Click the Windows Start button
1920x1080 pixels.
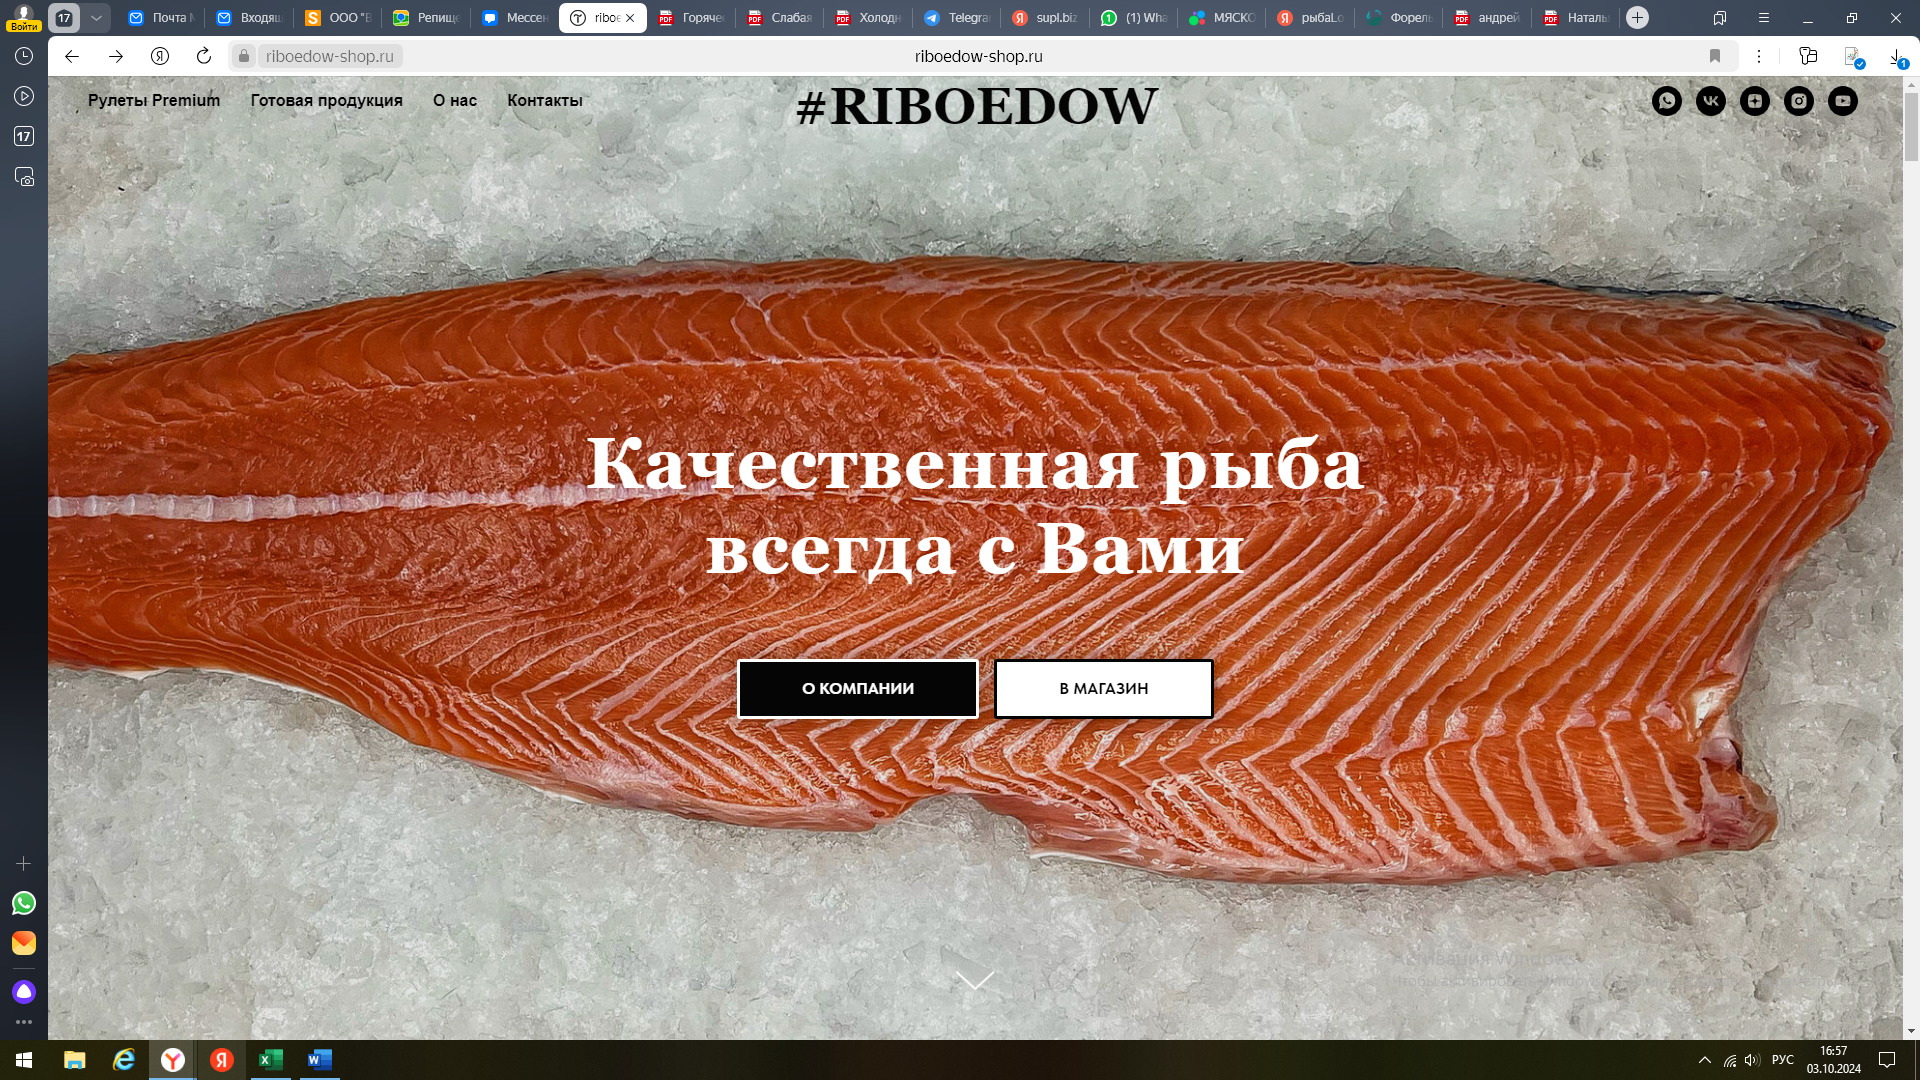click(24, 1060)
